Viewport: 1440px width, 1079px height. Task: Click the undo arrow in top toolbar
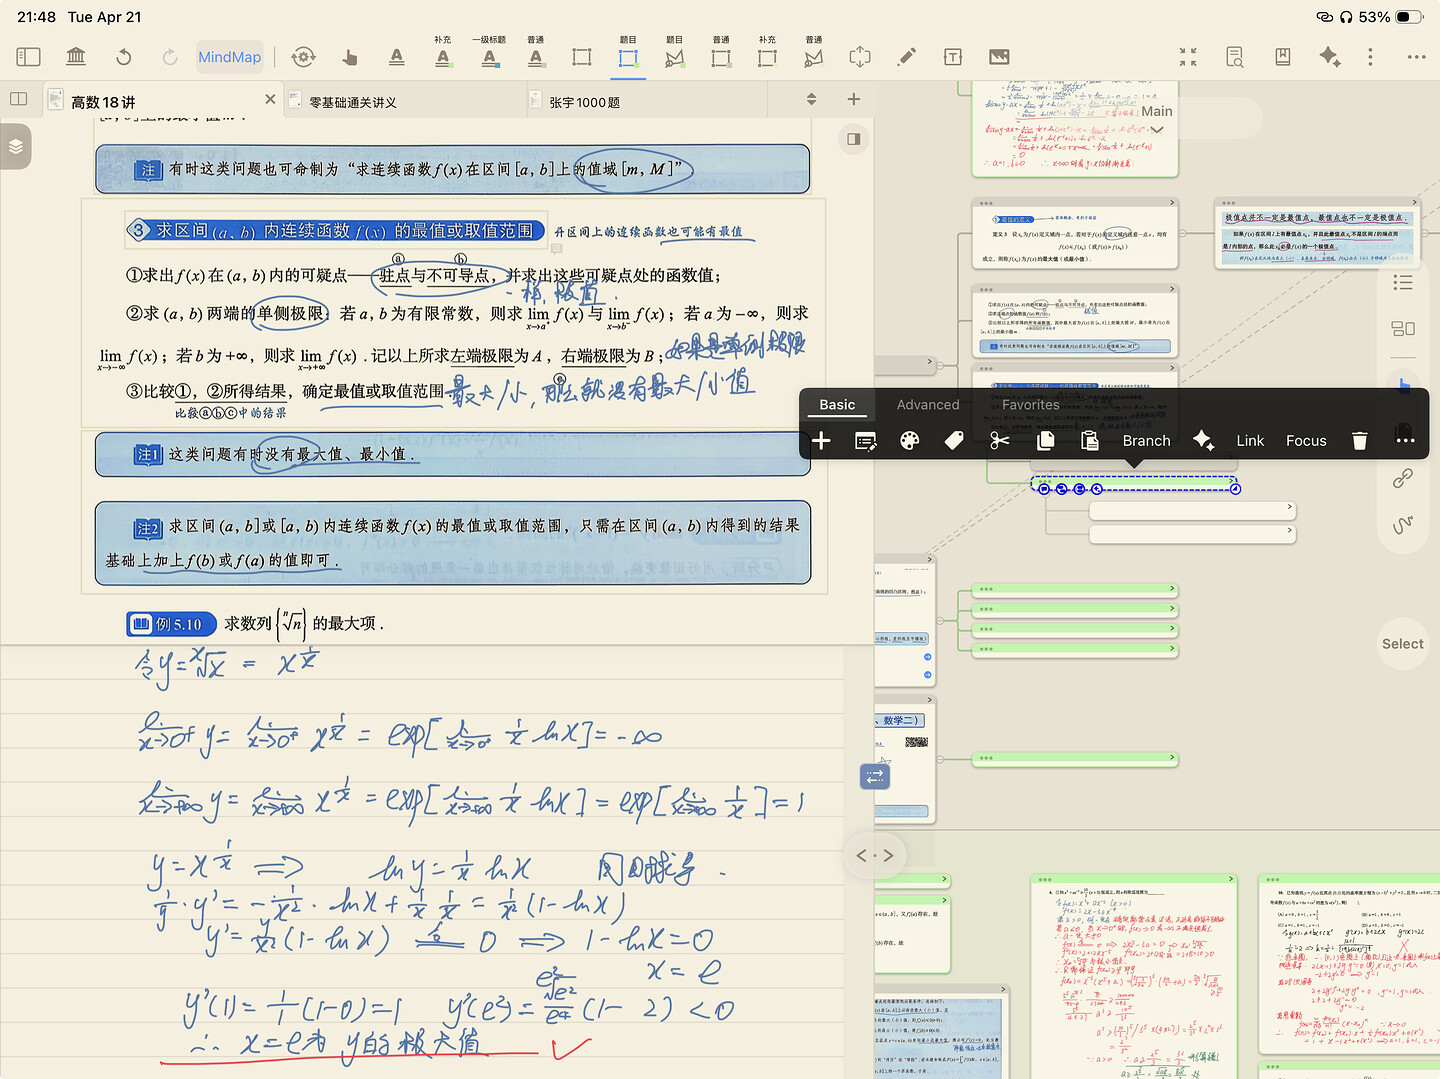click(x=124, y=57)
